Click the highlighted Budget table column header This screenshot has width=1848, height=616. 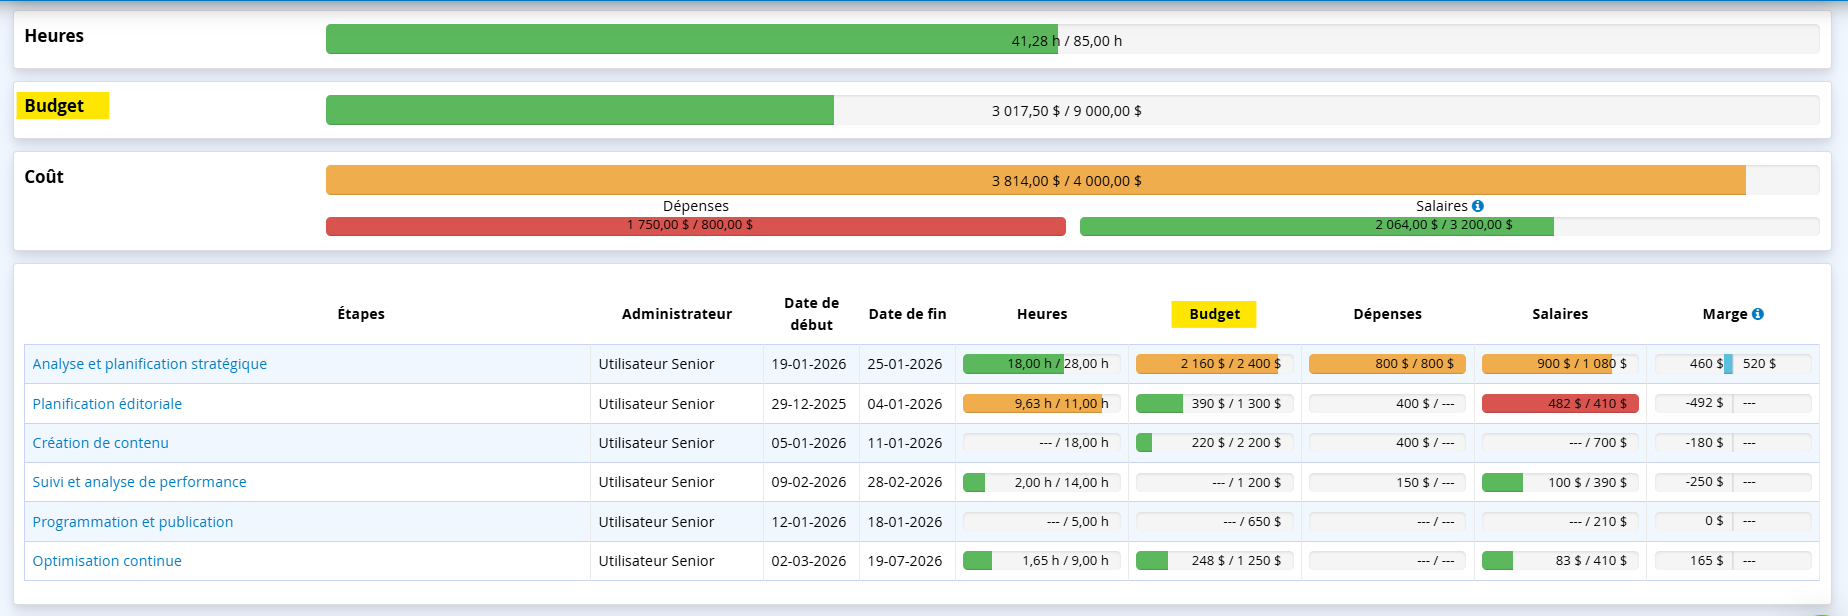(x=1214, y=314)
